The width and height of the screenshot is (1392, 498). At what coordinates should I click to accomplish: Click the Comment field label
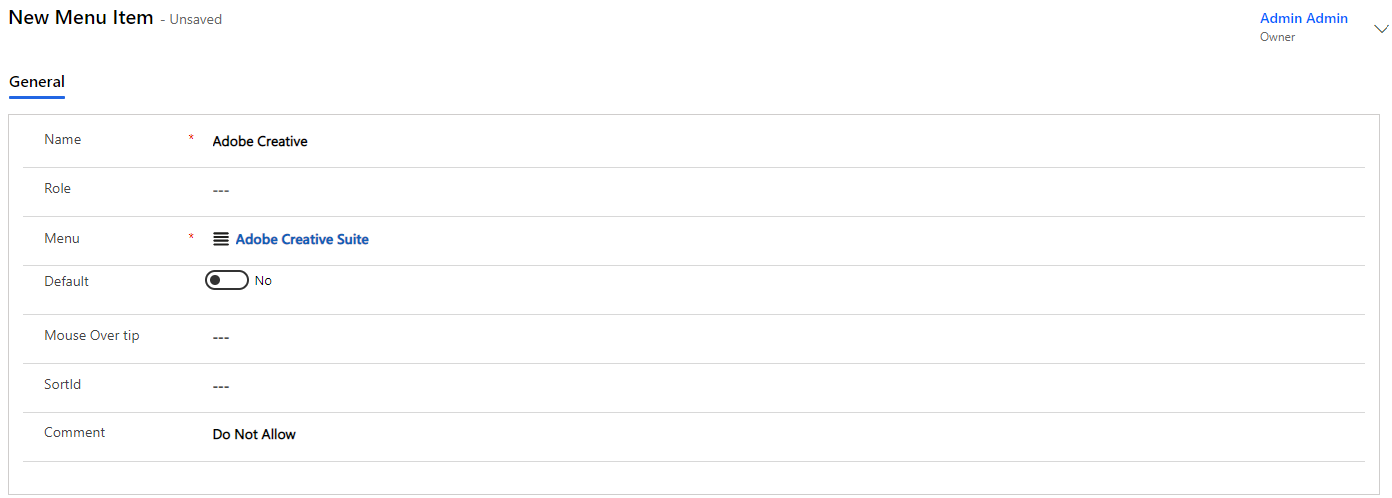(x=75, y=432)
